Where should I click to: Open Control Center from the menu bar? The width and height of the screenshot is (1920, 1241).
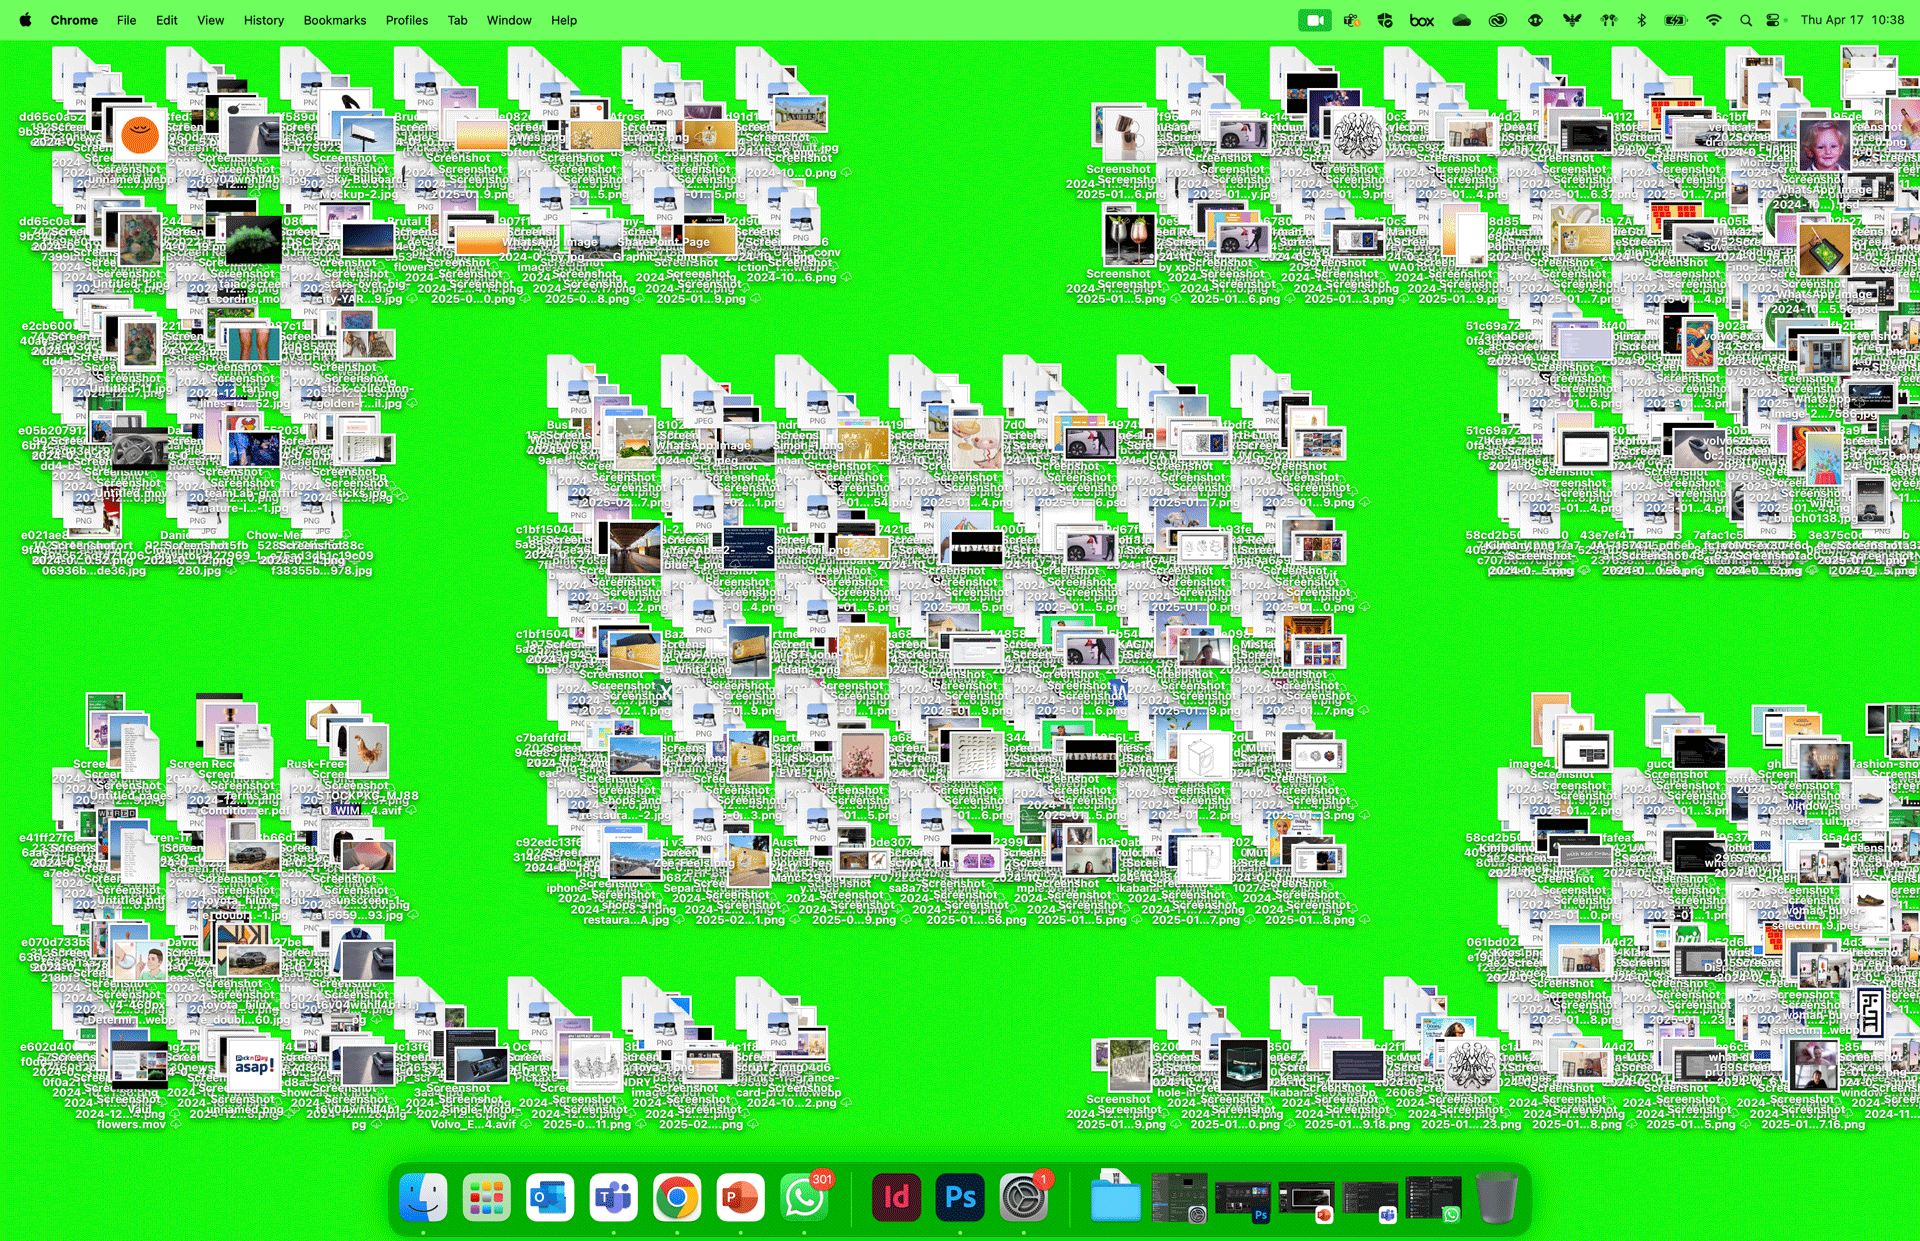coord(1773,20)
